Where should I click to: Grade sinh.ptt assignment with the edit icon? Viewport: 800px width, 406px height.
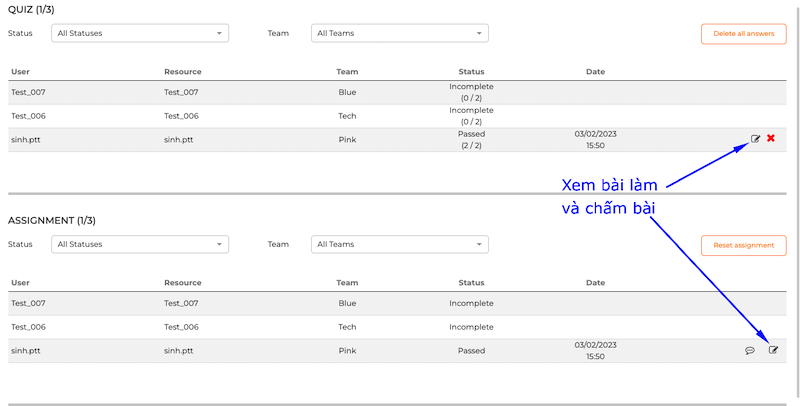pyautogui.click(x=773, y=350)
